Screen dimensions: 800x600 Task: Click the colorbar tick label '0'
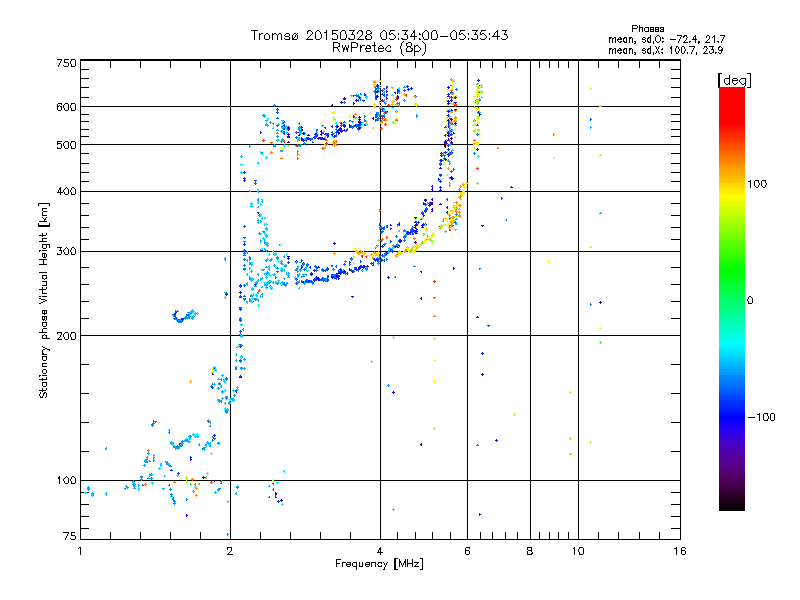pos(749,301)
